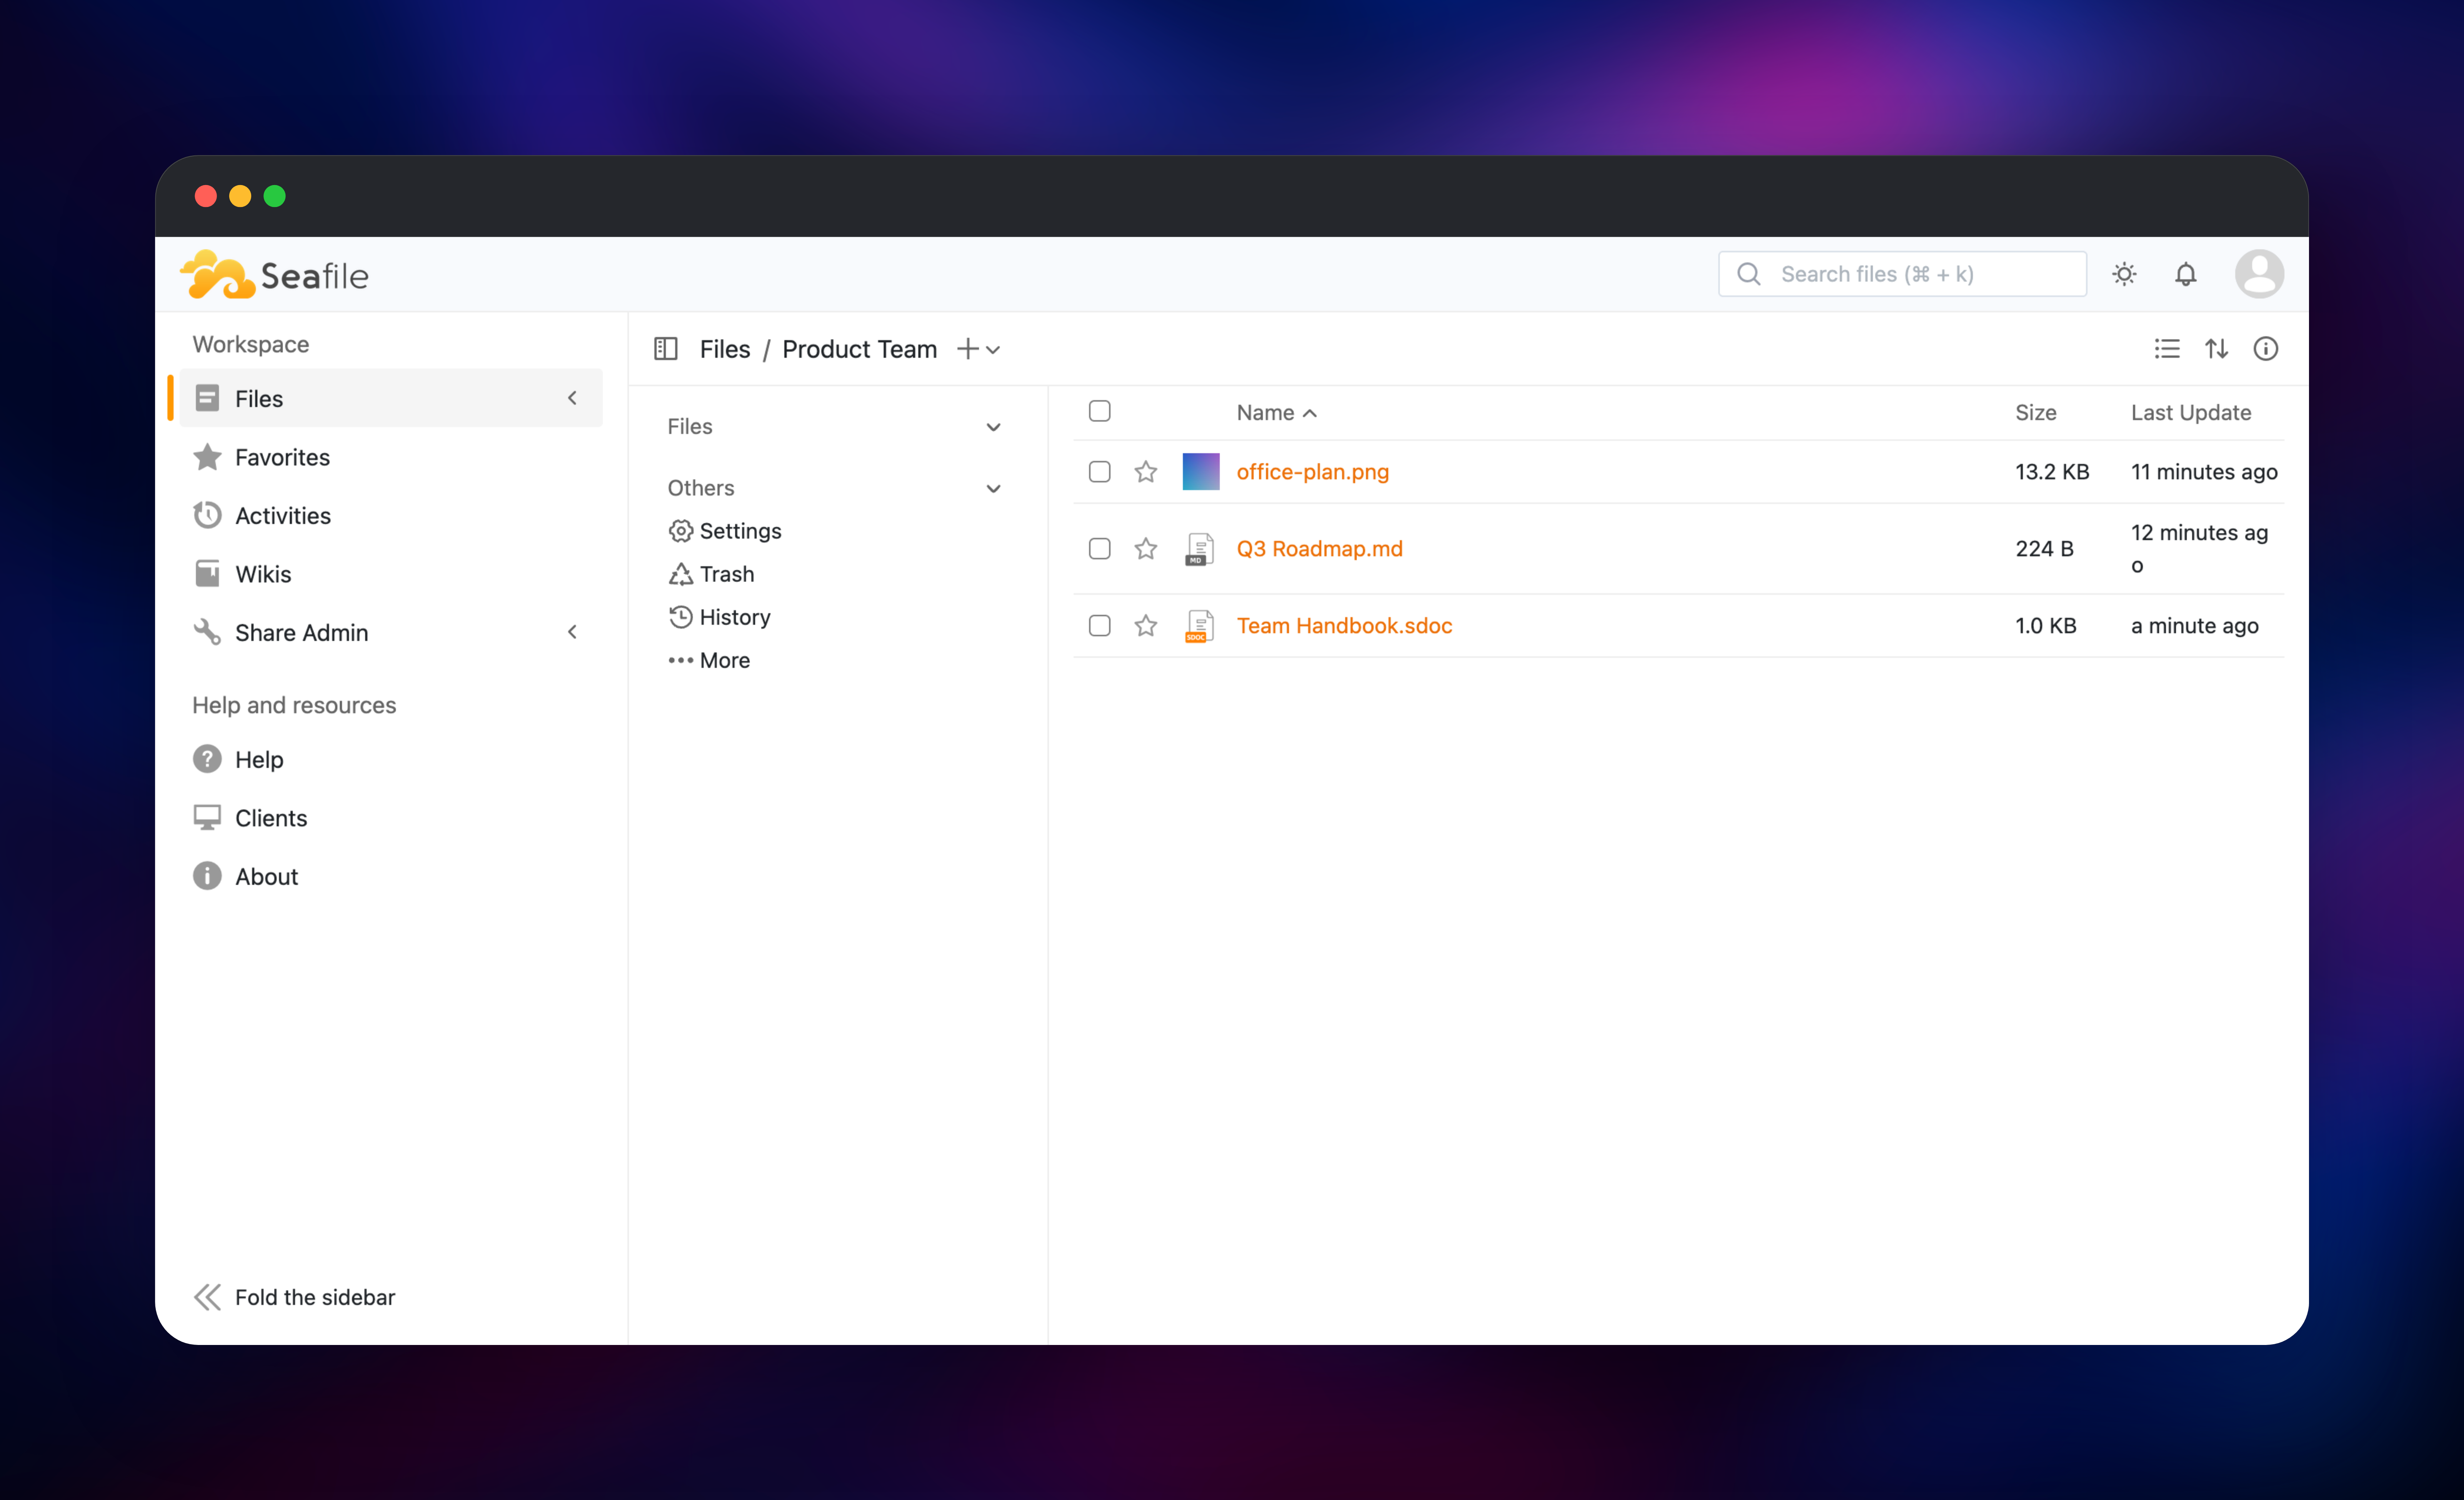Toggle the library side panel icon
The height and width of the screenshot is (1500, 2464).
pos(665,349)
